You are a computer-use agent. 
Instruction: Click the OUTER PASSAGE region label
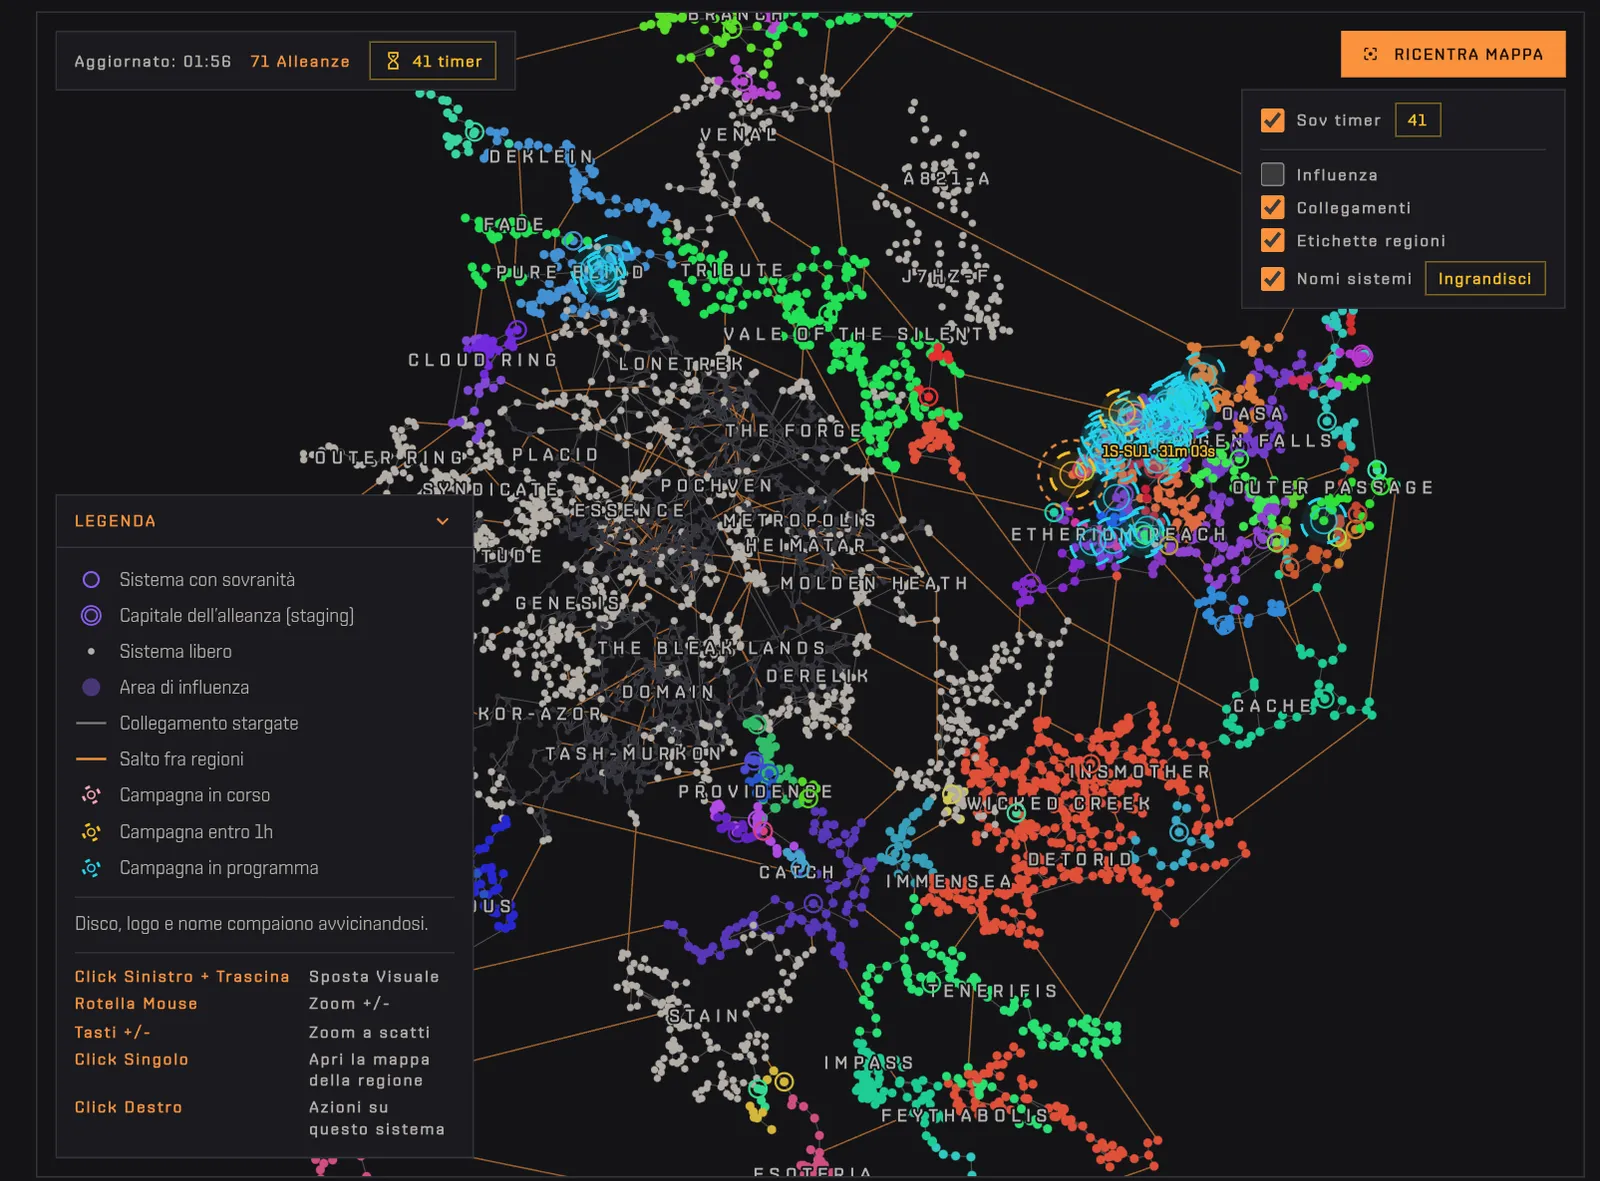coord(1332,487)
